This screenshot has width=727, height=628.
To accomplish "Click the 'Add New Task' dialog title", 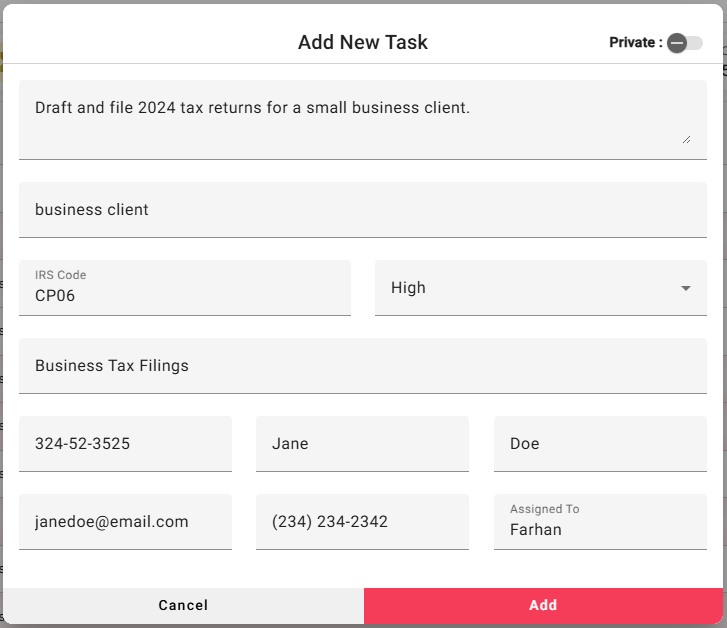I will pyautogui.click(x=363, y=42).
